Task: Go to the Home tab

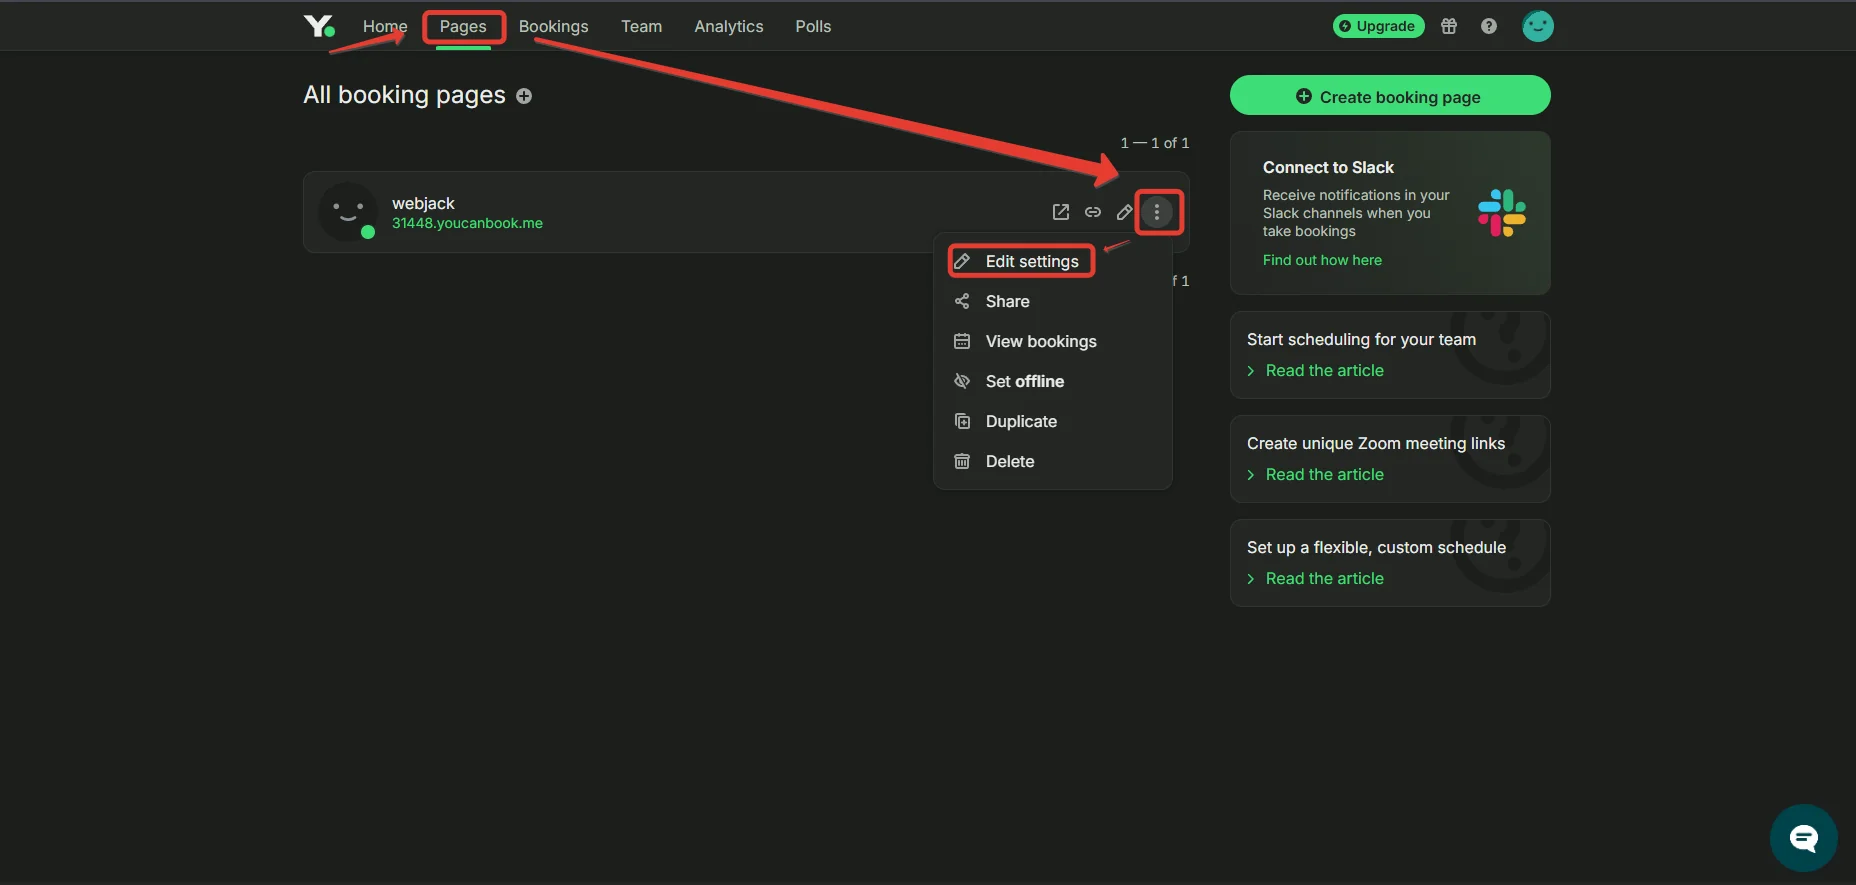Action: 385,26
